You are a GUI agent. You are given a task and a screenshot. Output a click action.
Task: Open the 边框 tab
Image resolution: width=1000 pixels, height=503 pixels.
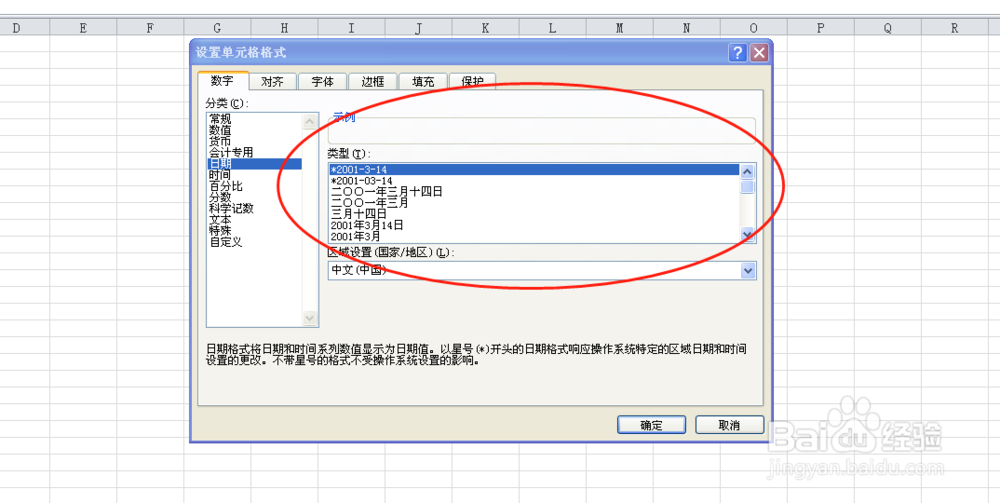tap(372, 82)
